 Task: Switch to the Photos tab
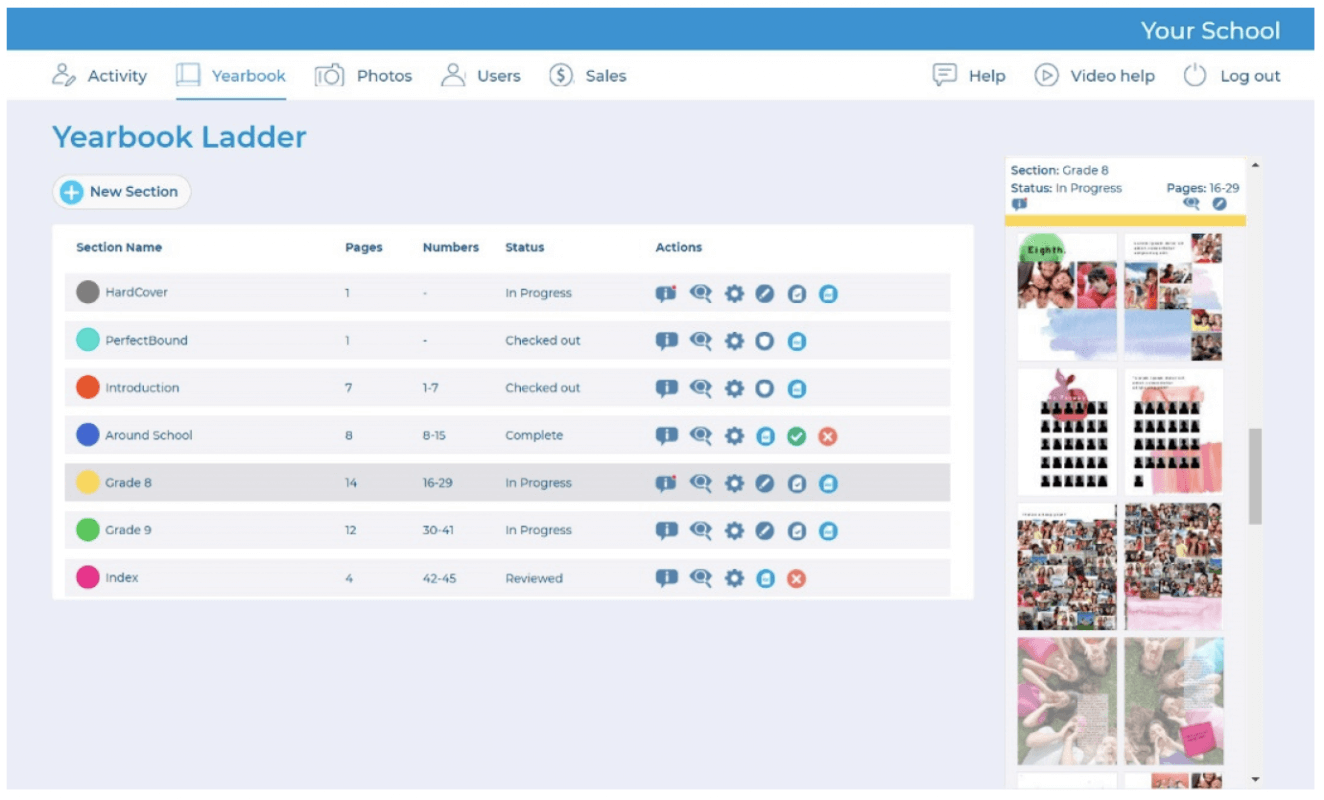364,76
